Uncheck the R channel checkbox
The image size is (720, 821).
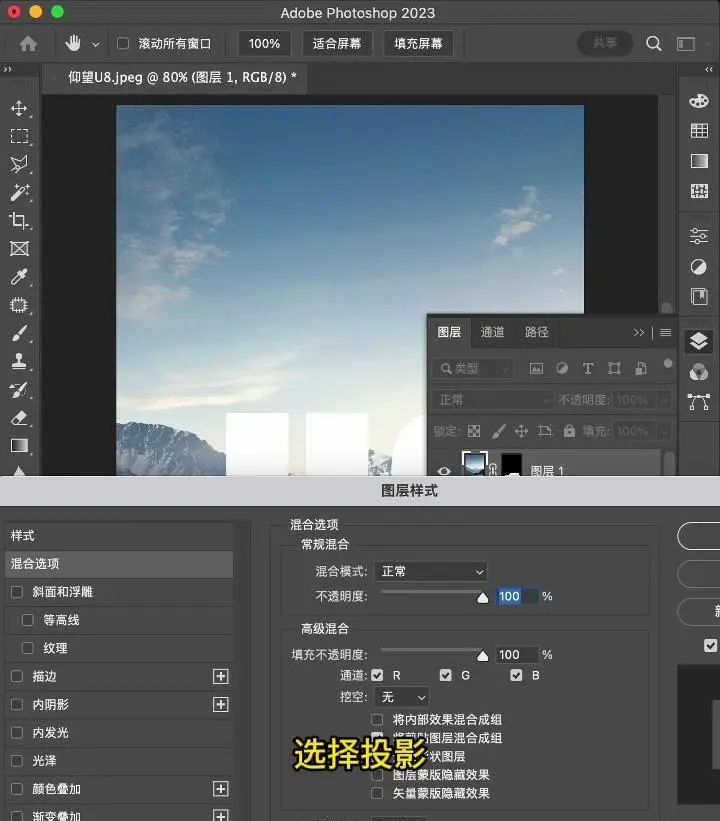click(377, 675)
